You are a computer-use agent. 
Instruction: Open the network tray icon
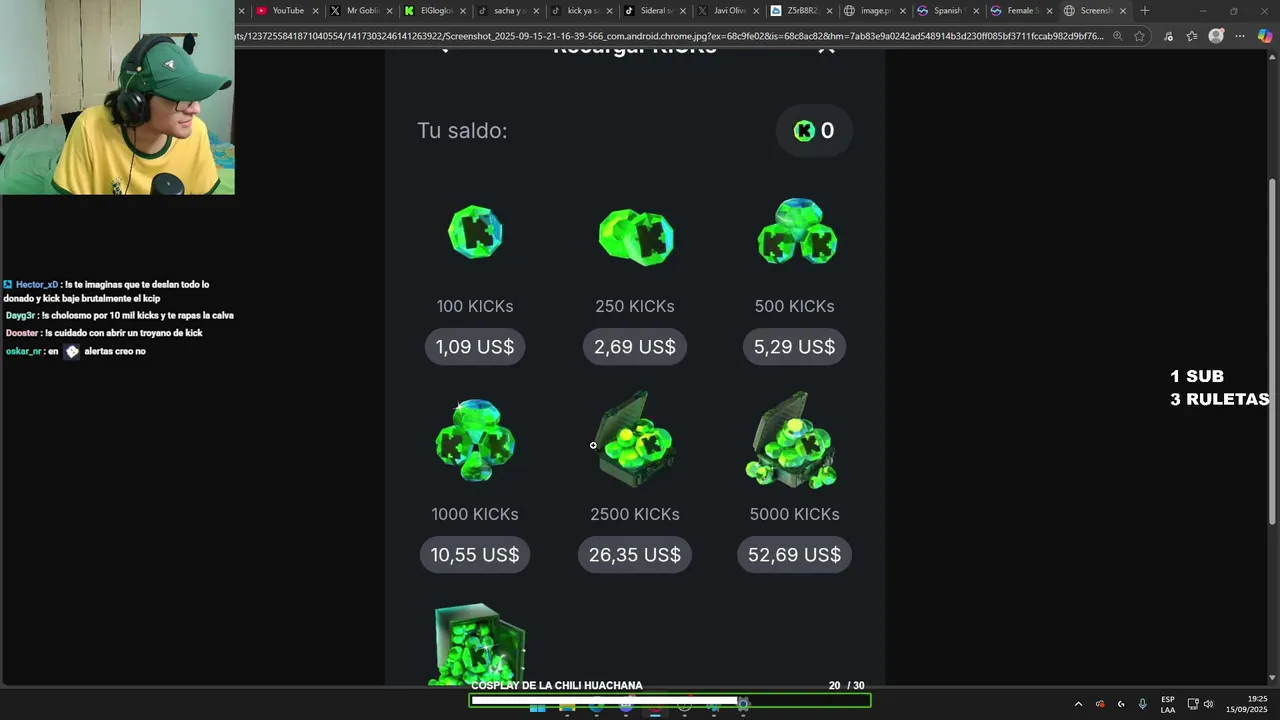[1193, 704]
